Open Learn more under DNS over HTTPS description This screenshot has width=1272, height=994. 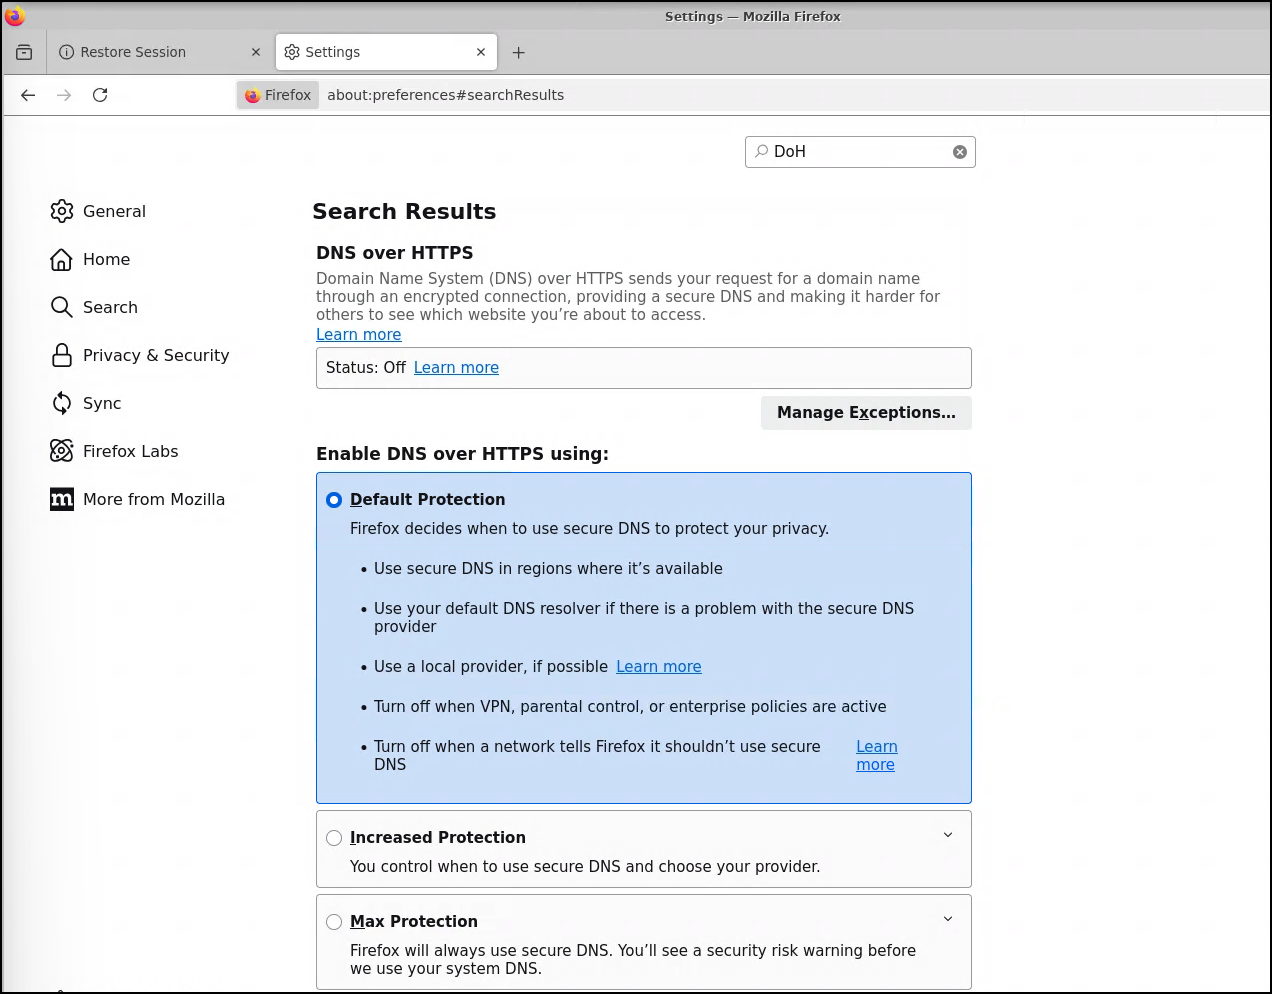coord(358,335)
